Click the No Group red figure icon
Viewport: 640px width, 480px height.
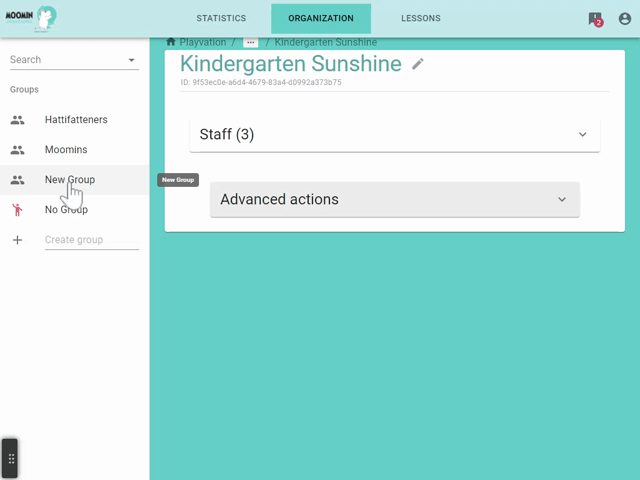coord(17,210)
